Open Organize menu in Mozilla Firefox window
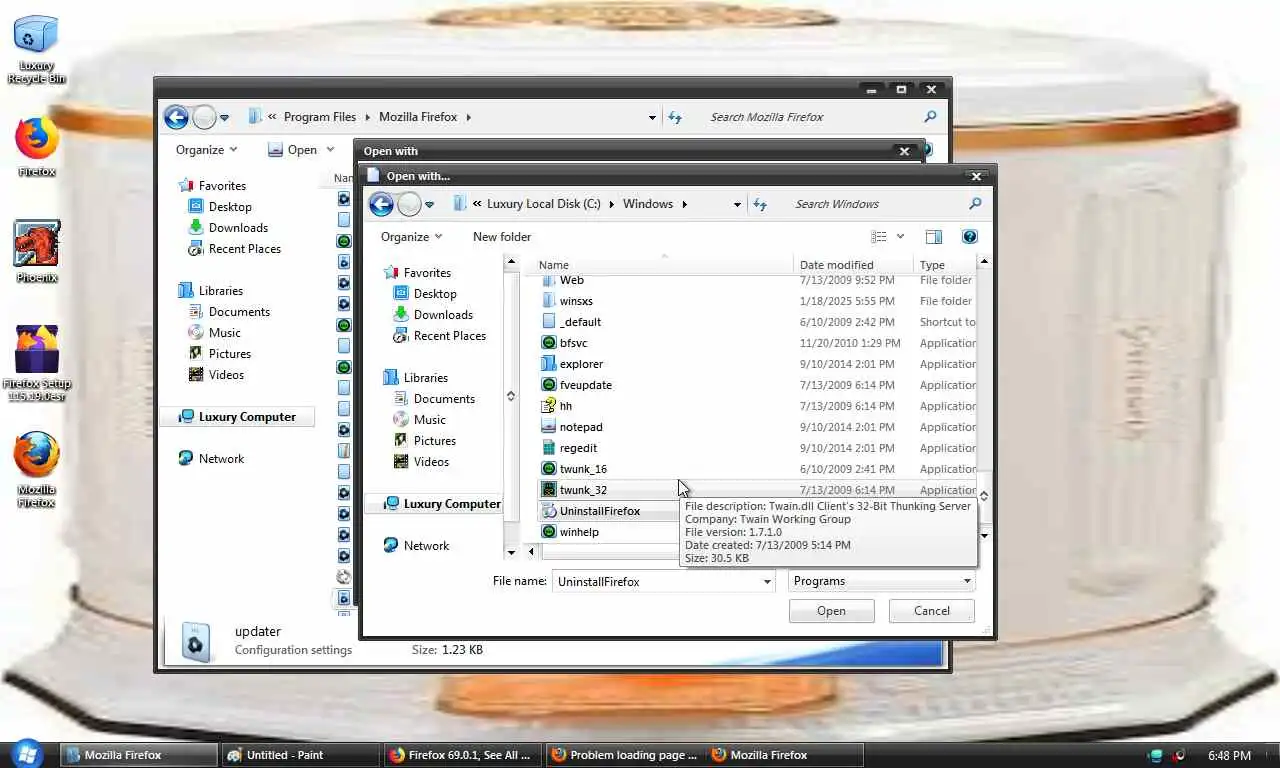The width and height of the screenshot is (1280, 768). [x=206, y=150]
